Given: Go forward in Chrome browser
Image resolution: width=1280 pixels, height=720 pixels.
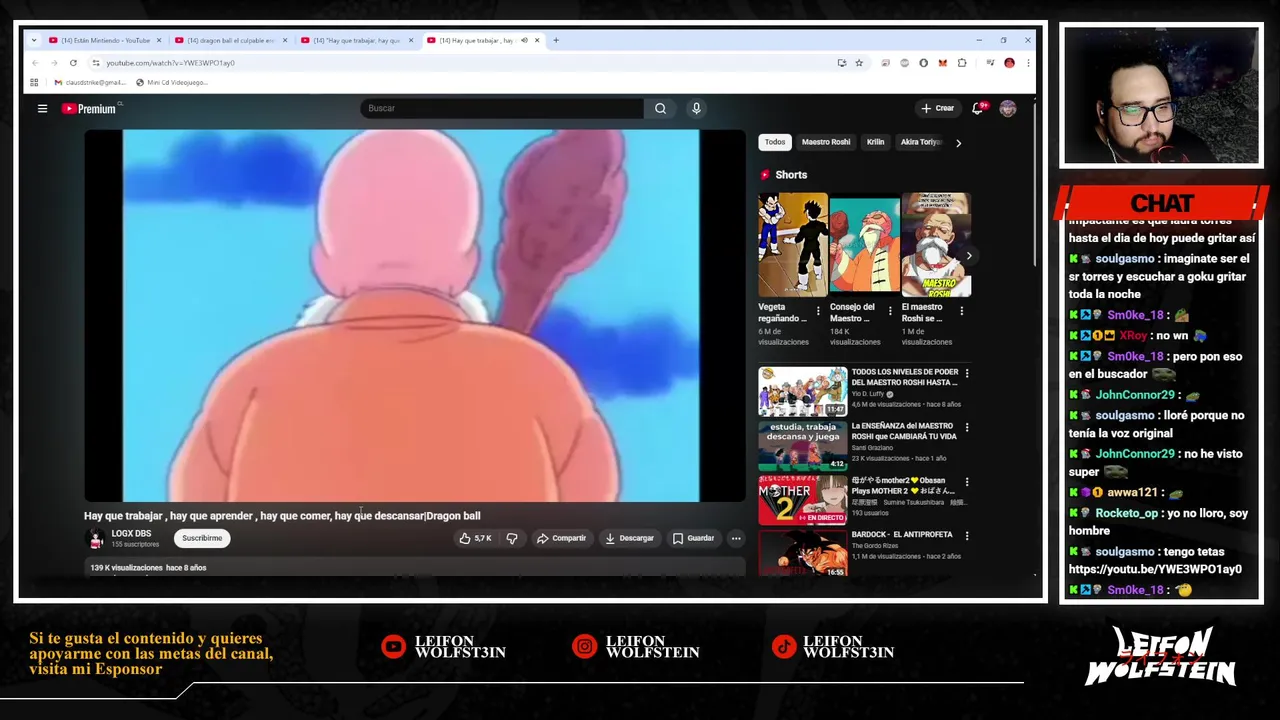Looking at the screenshot, I should coord(54,63).
